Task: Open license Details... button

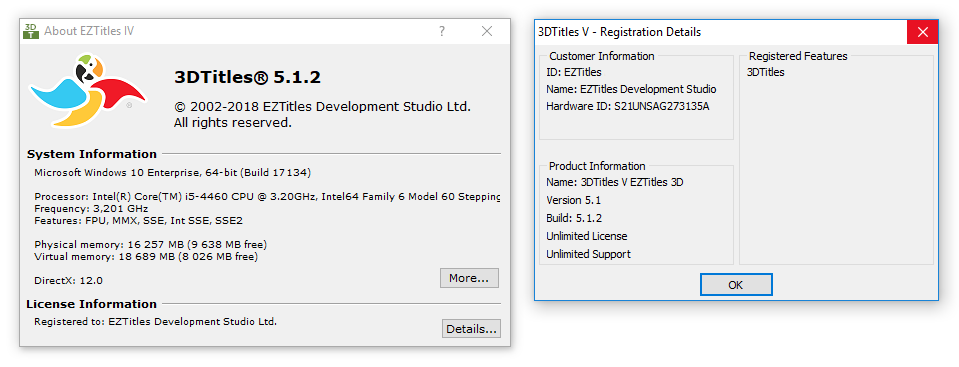Action: 471,328
